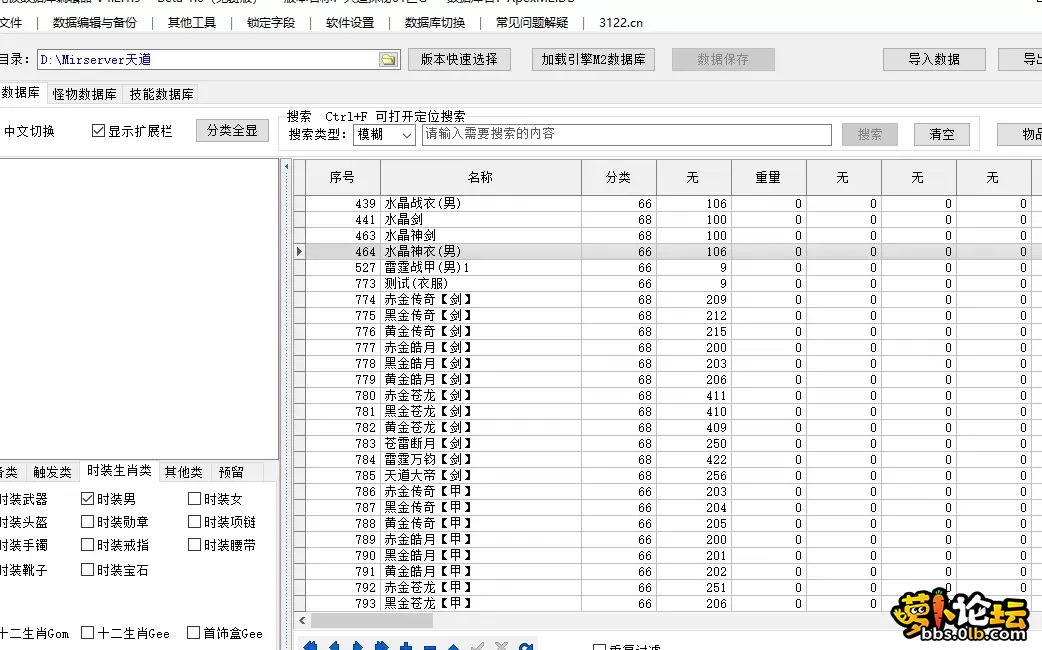1042x650 pixels.
Task: Click the current-row indicator arrow at row 464
Action: pos(299,251)
